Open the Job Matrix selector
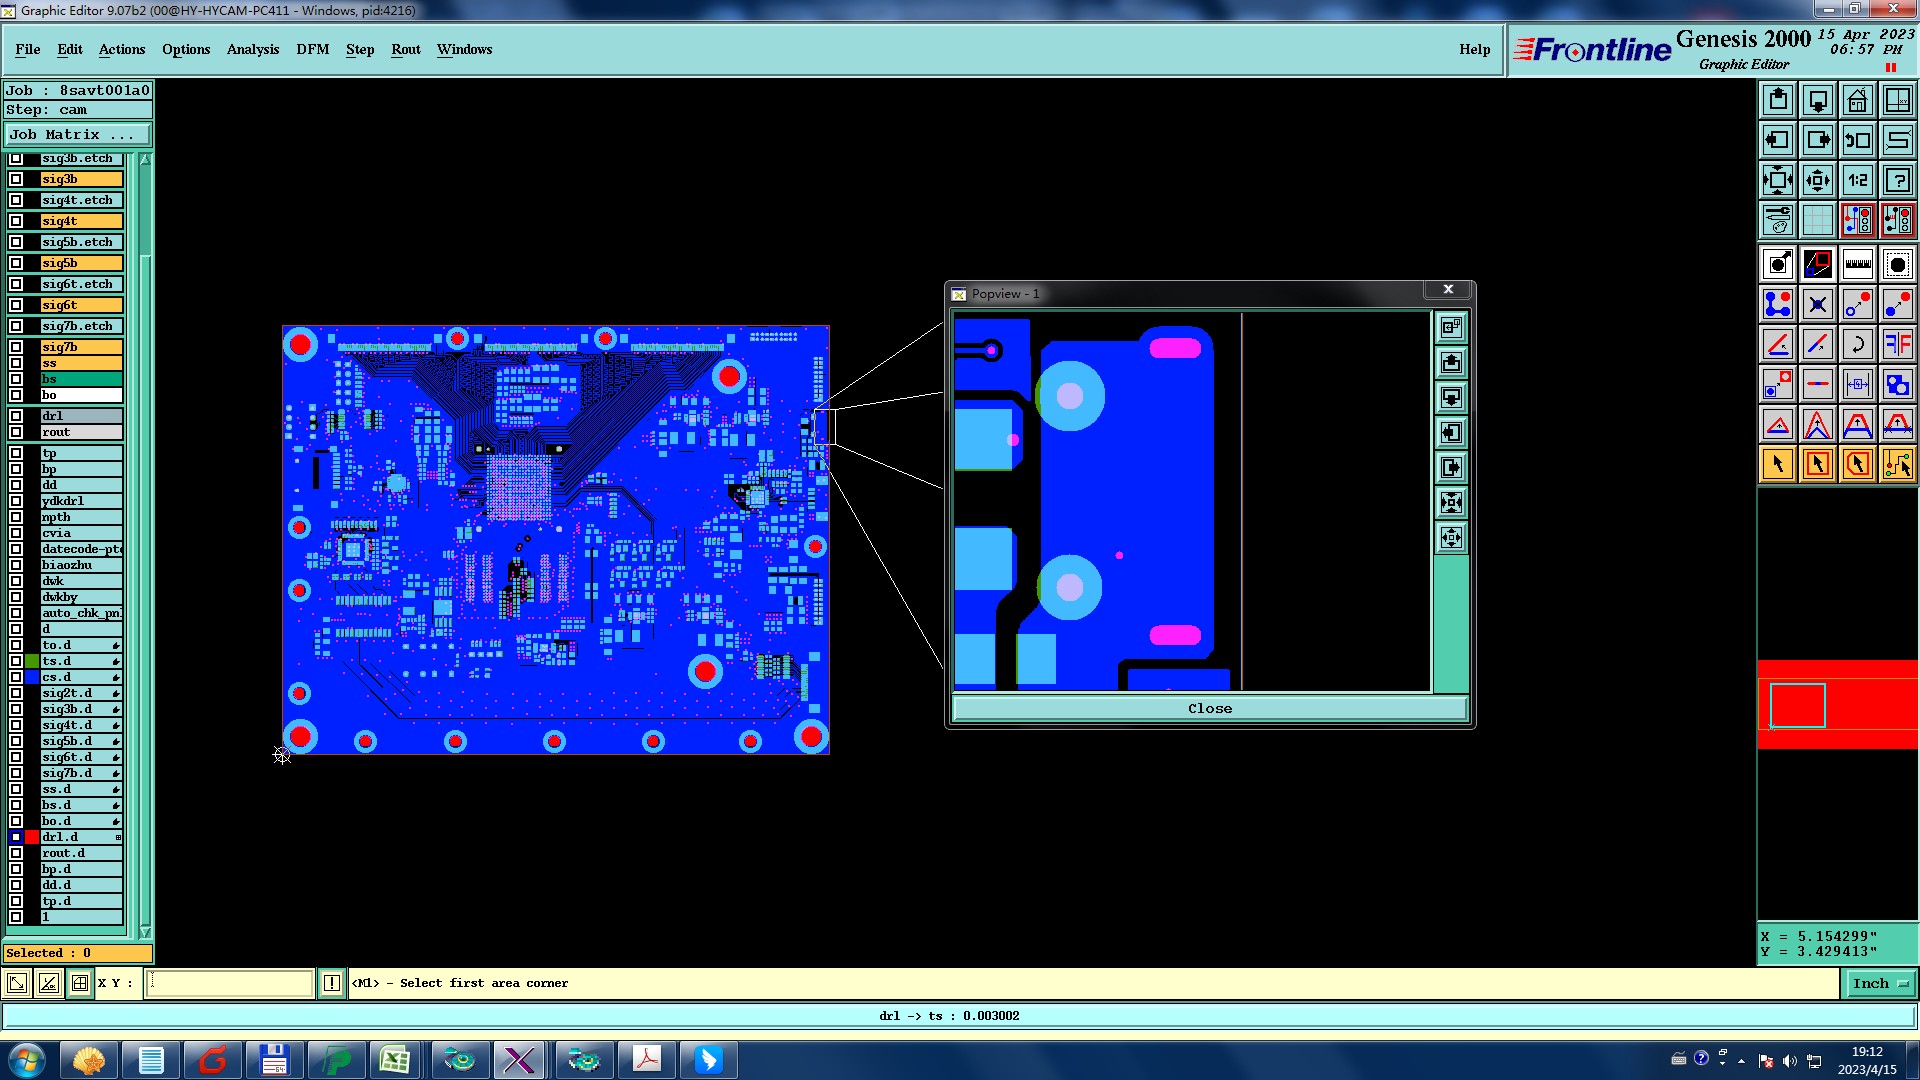The width and height of the screenshot is (1920, 1080). pos(77,134)
